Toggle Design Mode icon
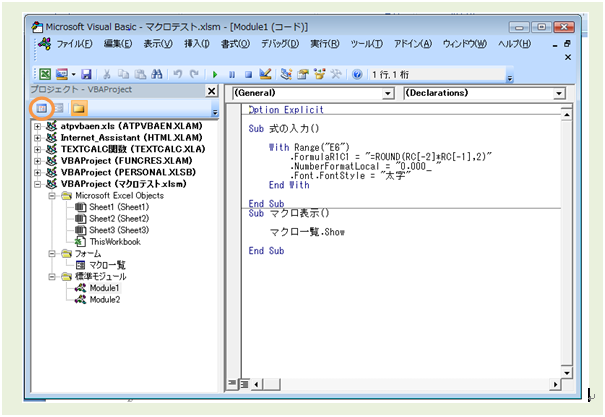 click(x=265, y=74)
